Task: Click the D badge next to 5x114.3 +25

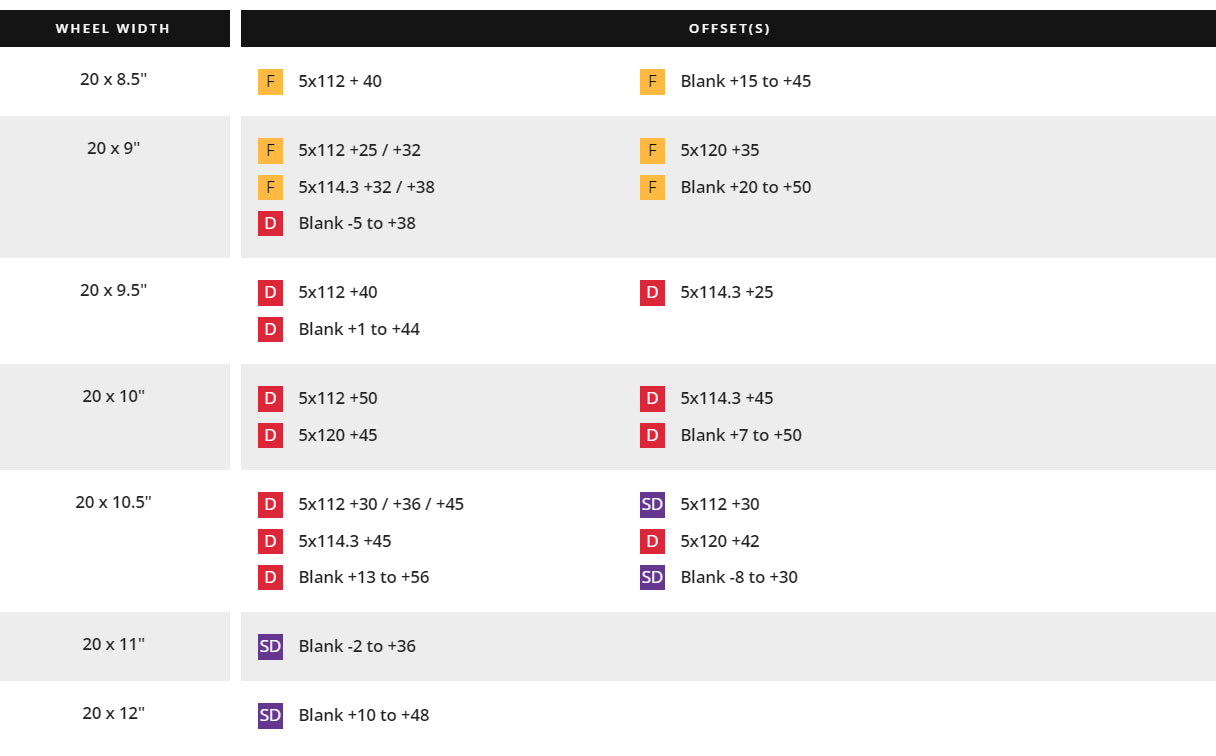Action: (x=652, y=293)
